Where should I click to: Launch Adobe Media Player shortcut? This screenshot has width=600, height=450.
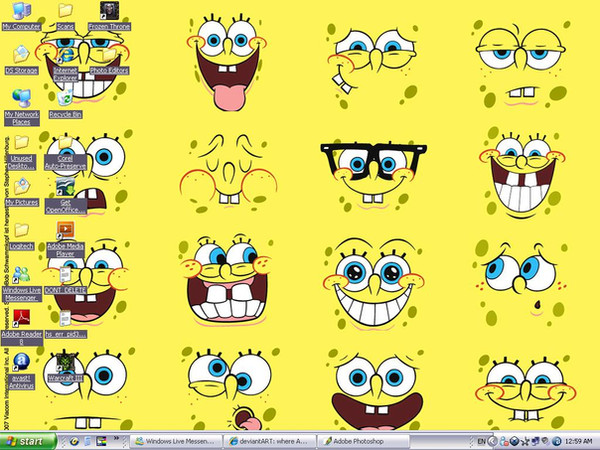coord(65,231)
